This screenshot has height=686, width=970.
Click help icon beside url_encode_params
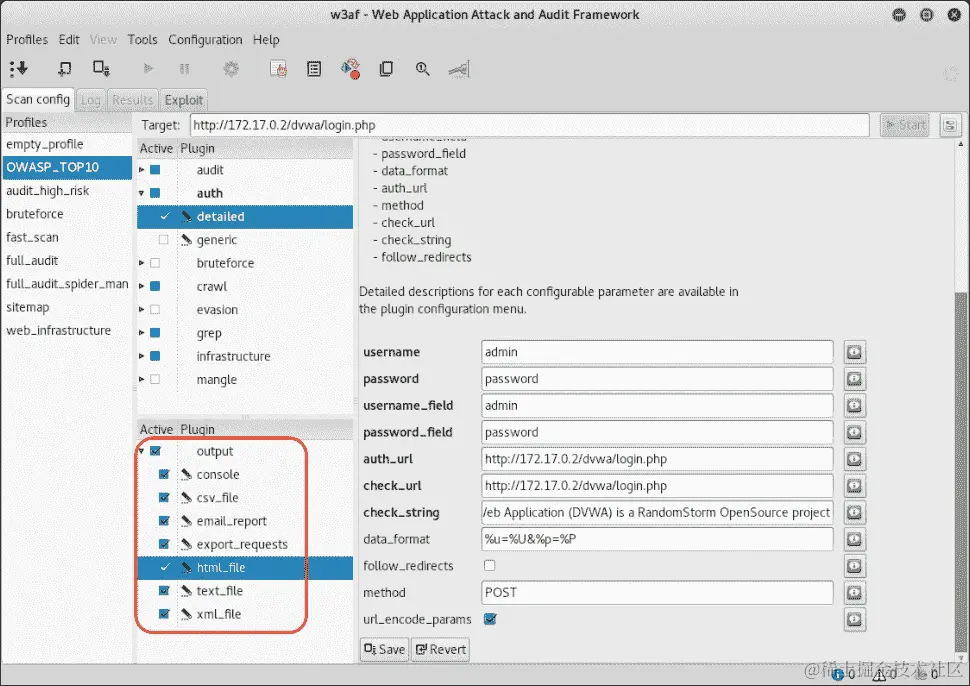854,619
